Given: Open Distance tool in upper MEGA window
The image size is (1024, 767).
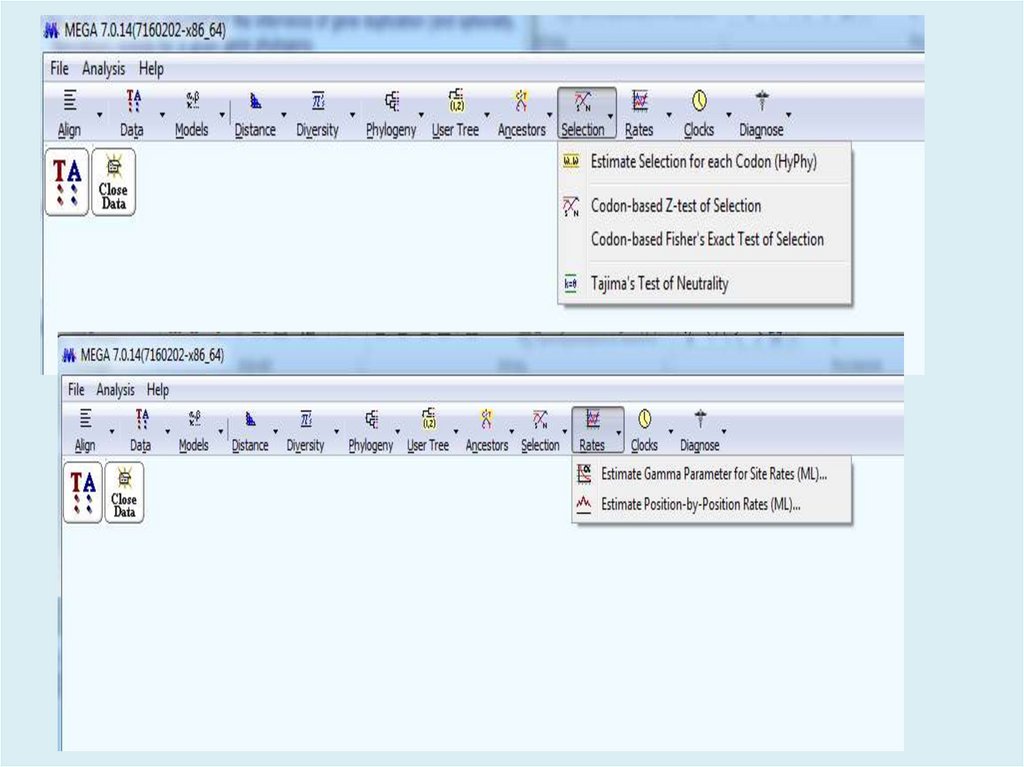Looking at the screenshot, I should tap(255, 114).
